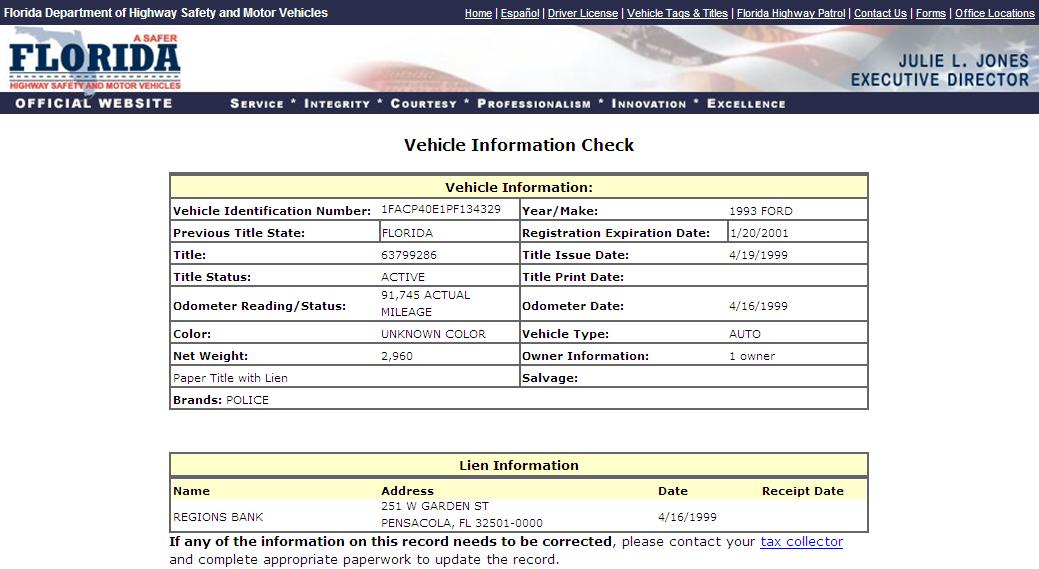The height and width of the screenshot is (569, 1039).
Task: Open the Forms link
Action: pyautogui.click(x=930, y=13)
